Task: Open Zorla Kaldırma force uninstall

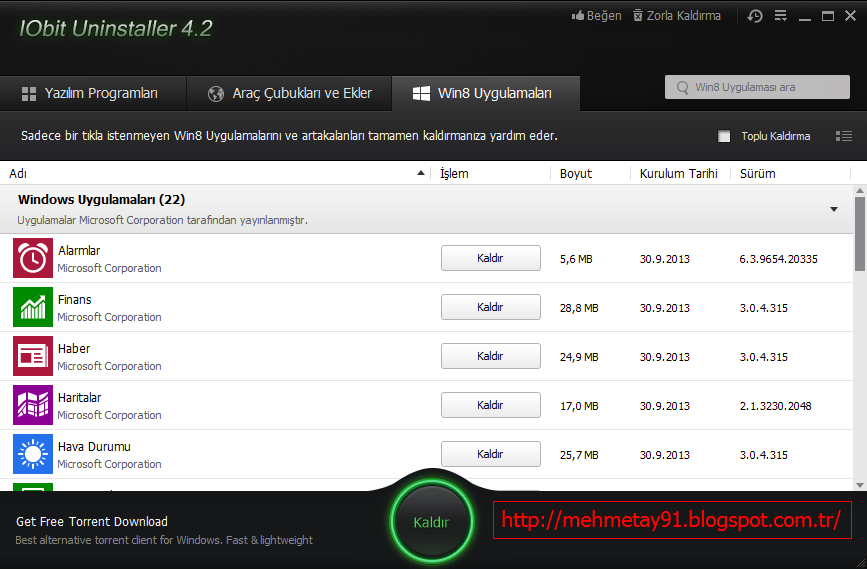Action: coord(677,15)
